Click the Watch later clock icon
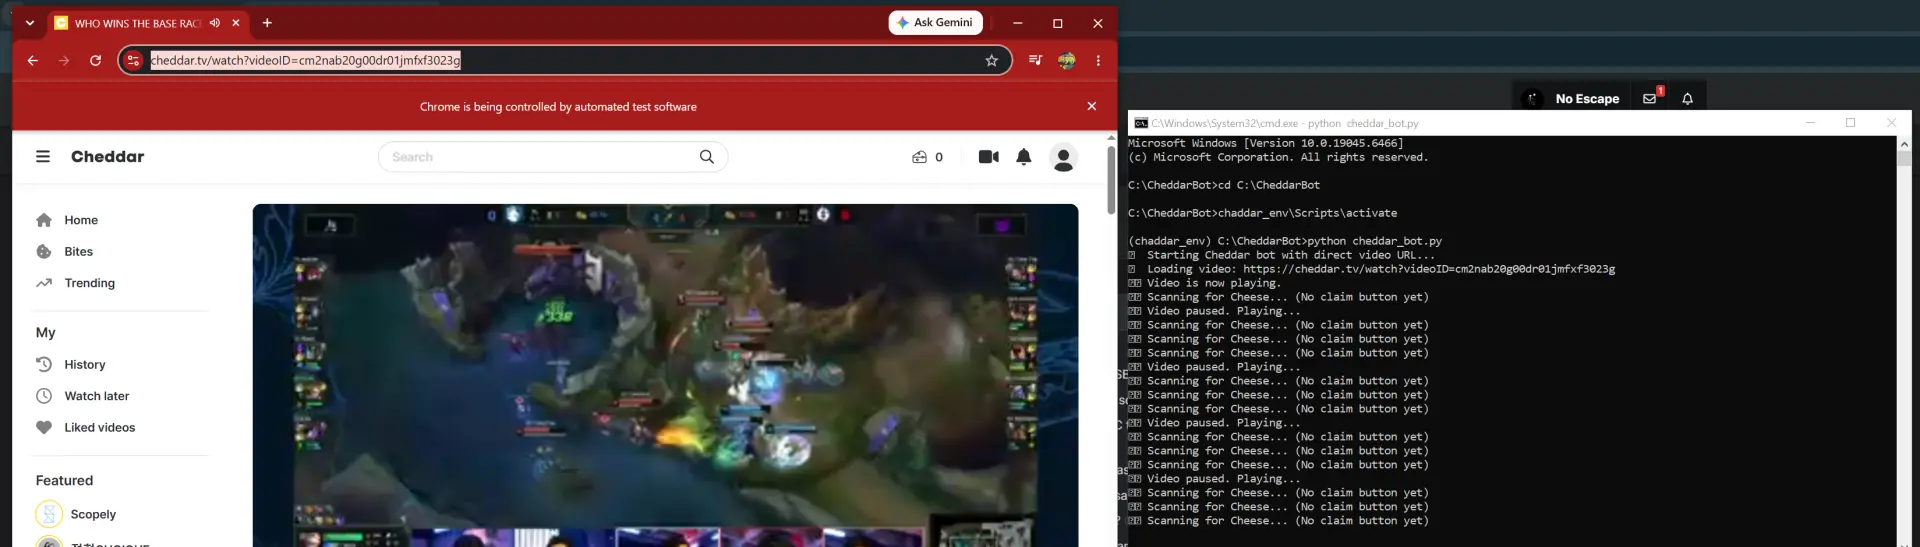Viewport: 1920px width, 547px height. tap(44, 396)
